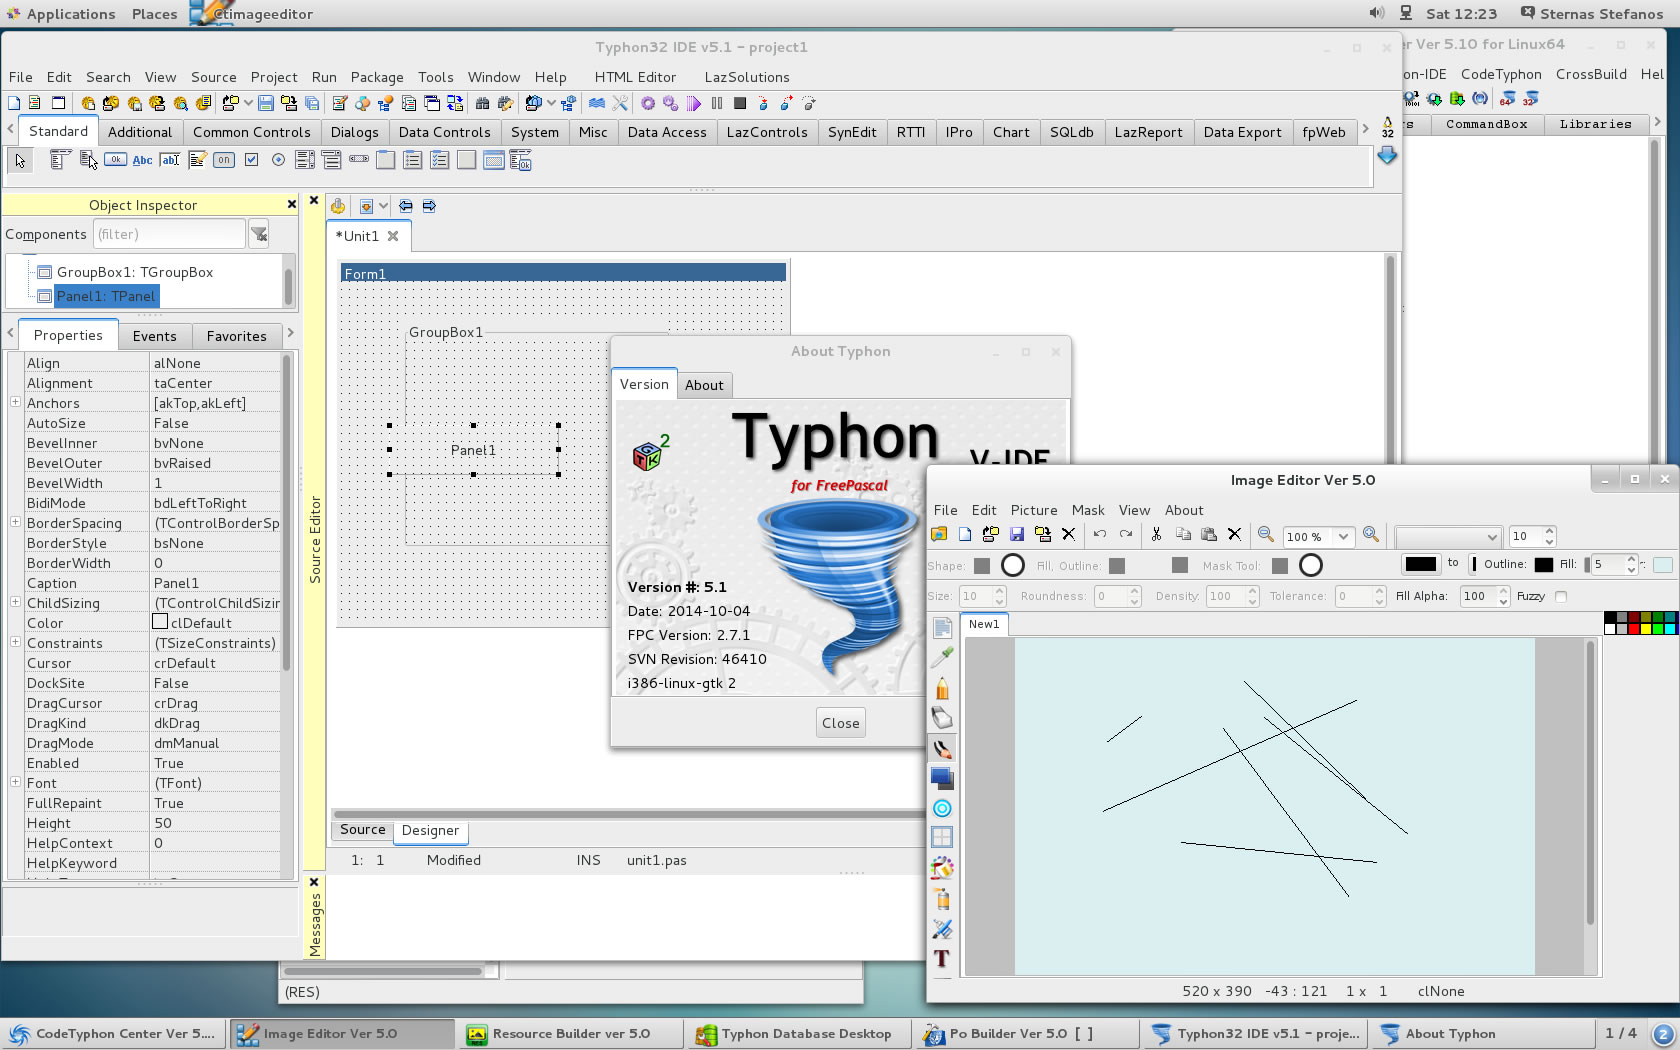Click Zoom In magnifier in Image Editor

click(x=1371, y=535)
